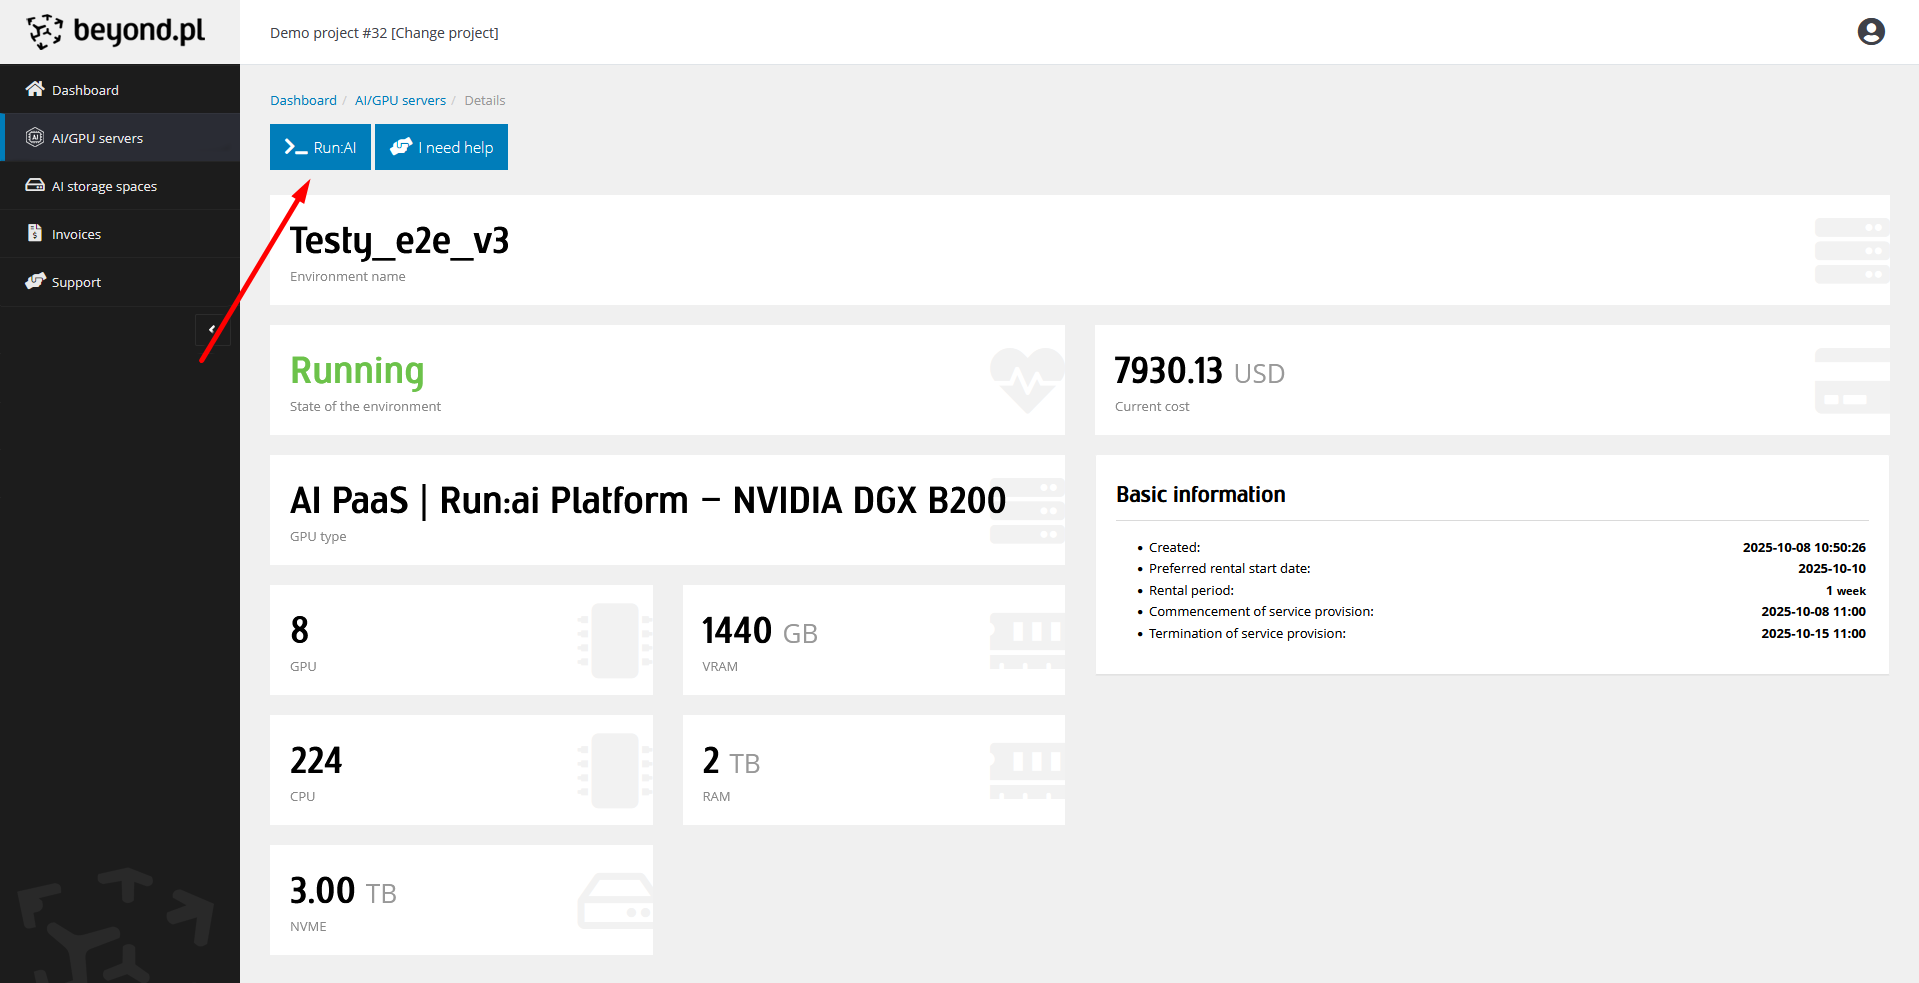The height and width of the screenshot is (983, 1919).
Task: Collapse the sidebar with the chevron toggle
Action: [212, 329]
